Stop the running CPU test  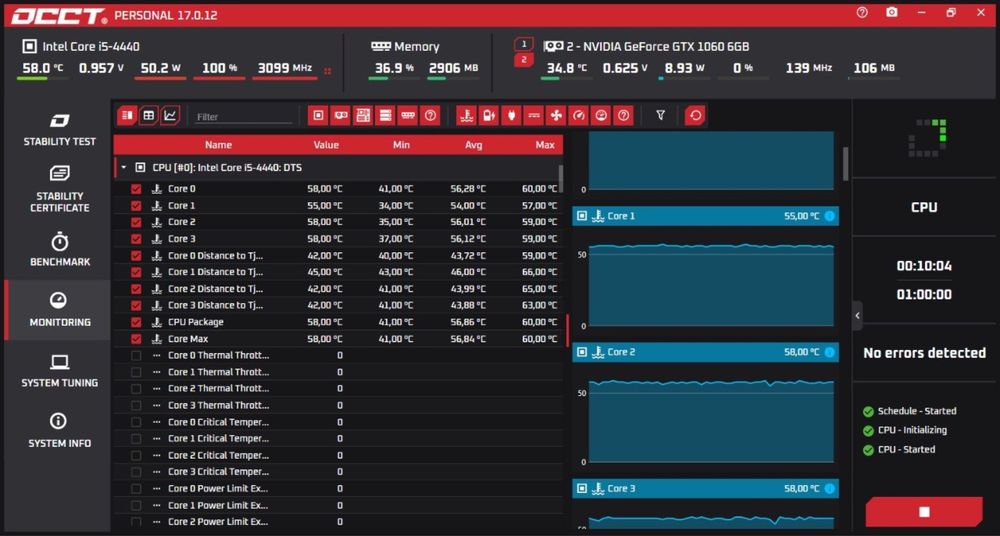pyautogui.click(x=924, y=512)
